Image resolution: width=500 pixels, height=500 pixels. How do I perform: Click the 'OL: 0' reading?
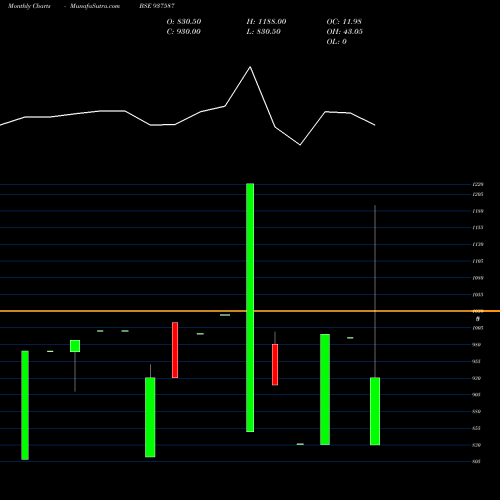tap(337, 41)
